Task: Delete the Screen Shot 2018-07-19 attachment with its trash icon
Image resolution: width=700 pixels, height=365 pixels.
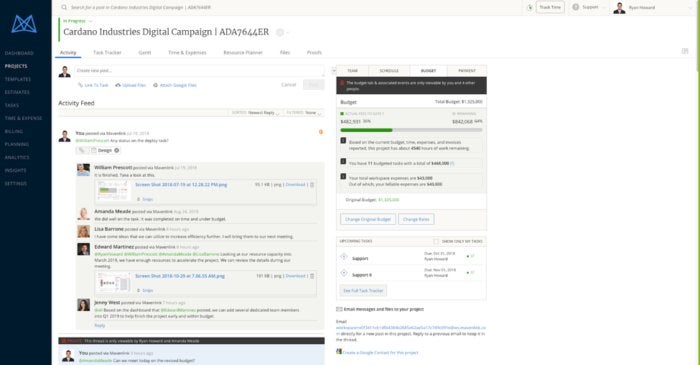Action: (x=312, y=184)
